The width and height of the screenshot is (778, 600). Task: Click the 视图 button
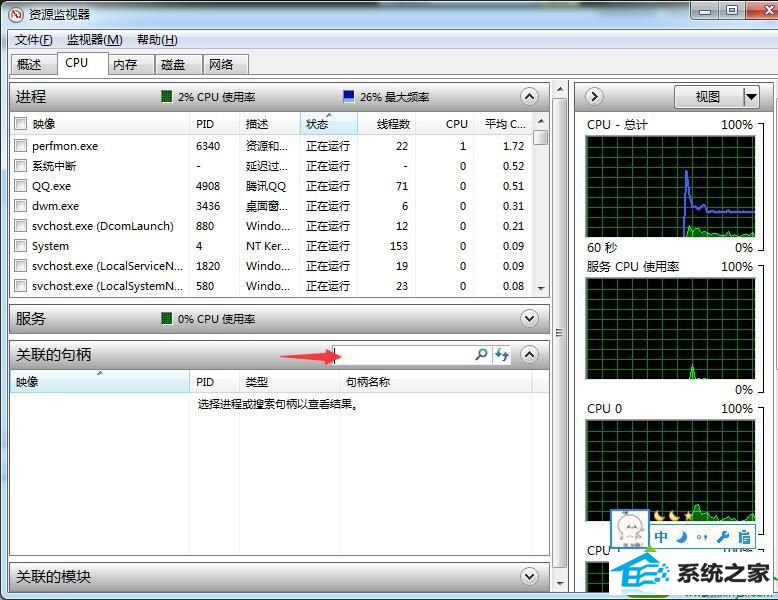click(709, 96)
